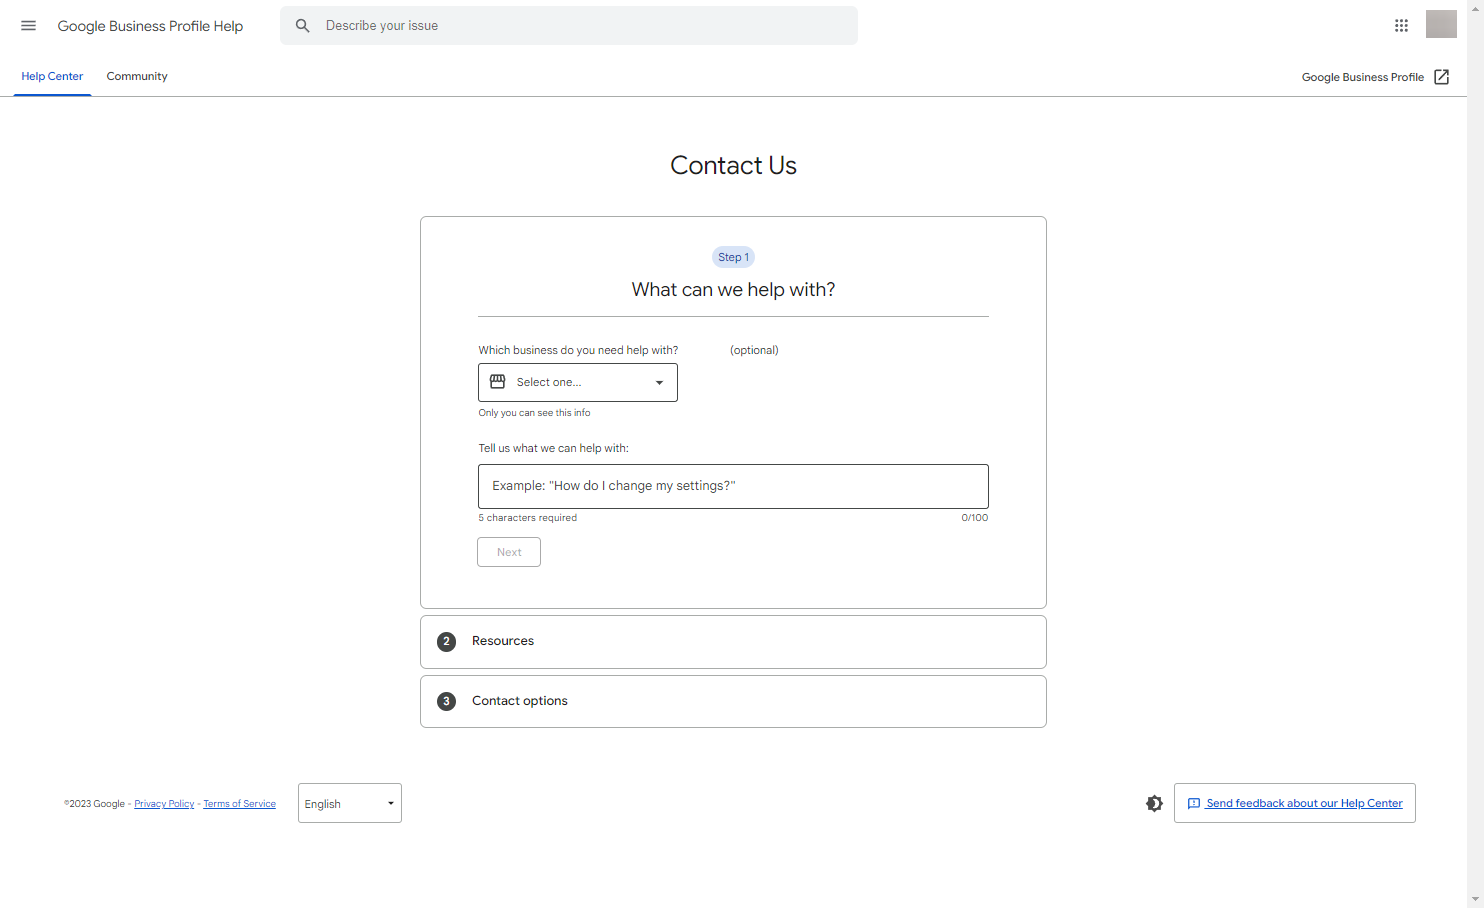This screenshot has width=1484, height=908.
Task: Click the storefront icon in business selector
Action: click(x=497, y=382)
